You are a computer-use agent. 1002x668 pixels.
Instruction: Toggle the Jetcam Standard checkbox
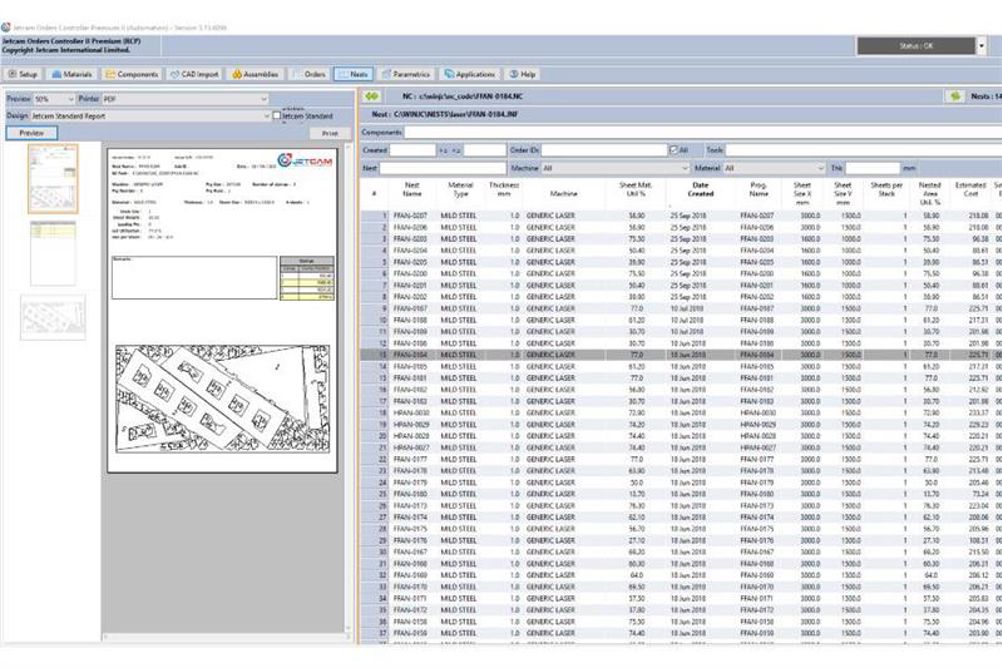pyautogui.click(x=277, y=116)
